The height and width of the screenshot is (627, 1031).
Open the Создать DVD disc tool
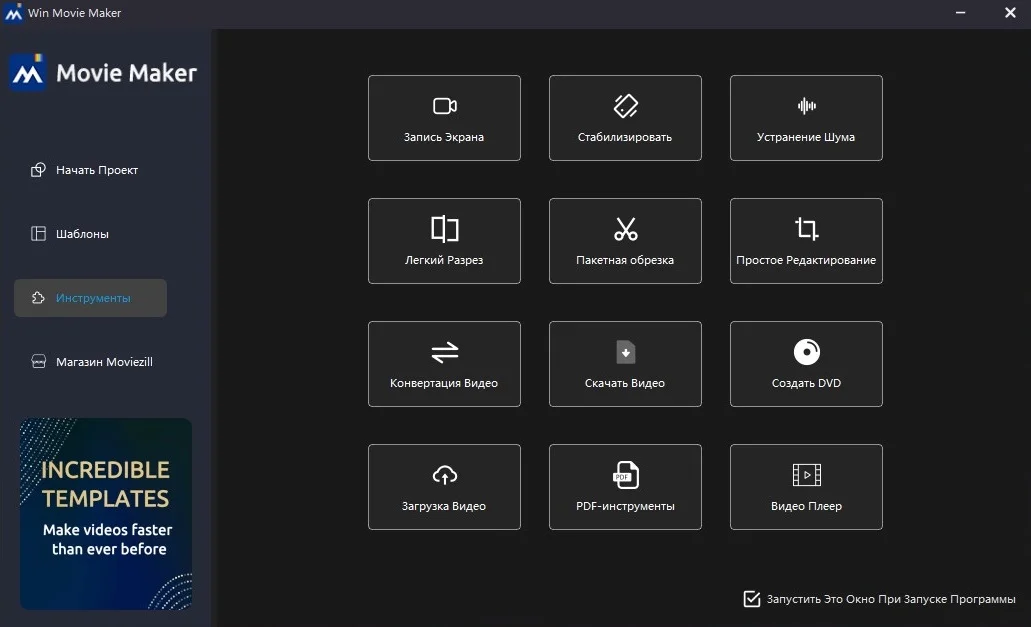pyautogui.click(x=806, y=363)
